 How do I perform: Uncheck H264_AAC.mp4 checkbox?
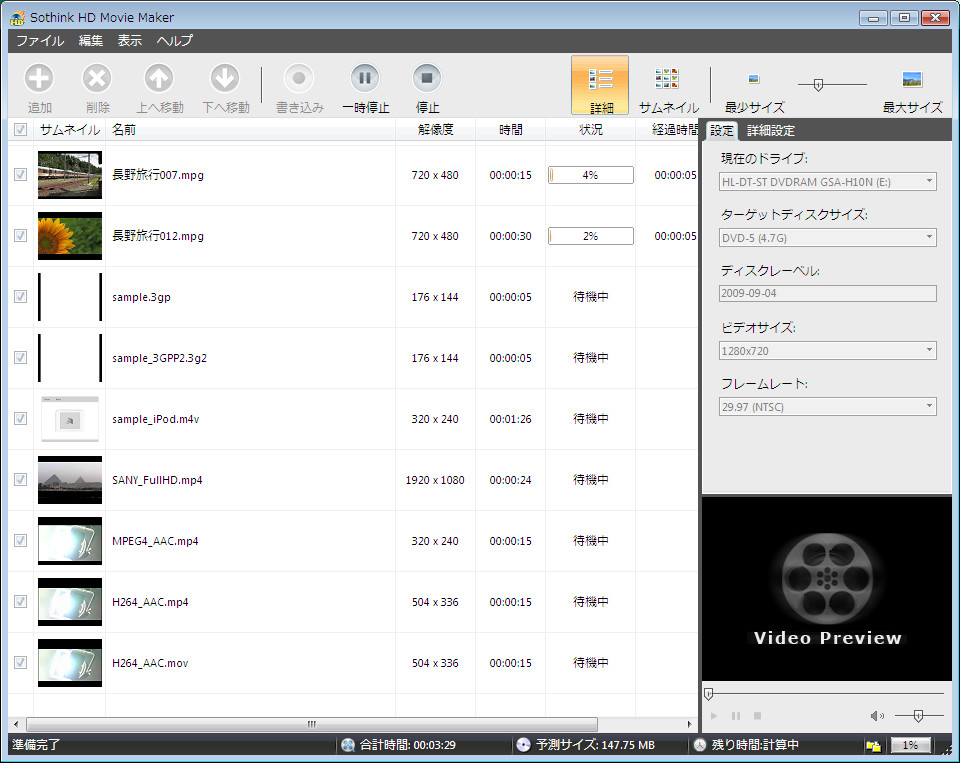point(21,601)
